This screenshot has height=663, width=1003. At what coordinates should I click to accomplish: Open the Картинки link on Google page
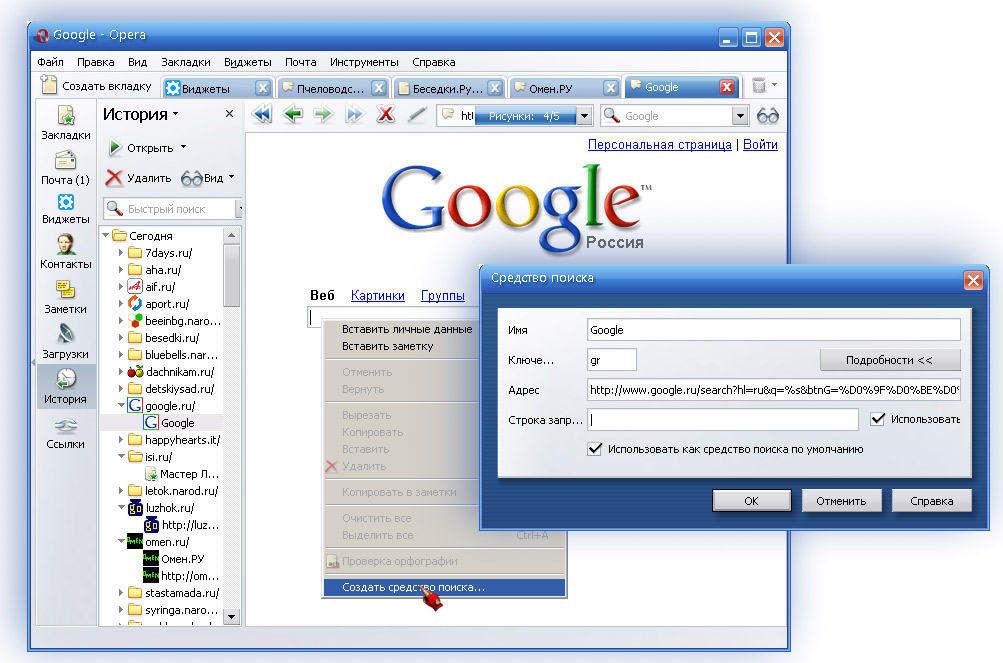click(377, 296)
